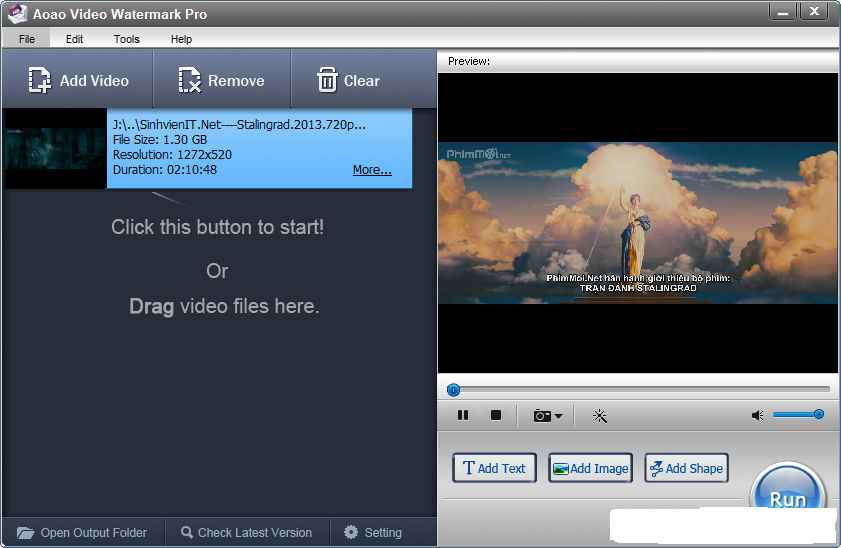
Task: Click the Duration: 02:10:48 text
Action: 165,170
